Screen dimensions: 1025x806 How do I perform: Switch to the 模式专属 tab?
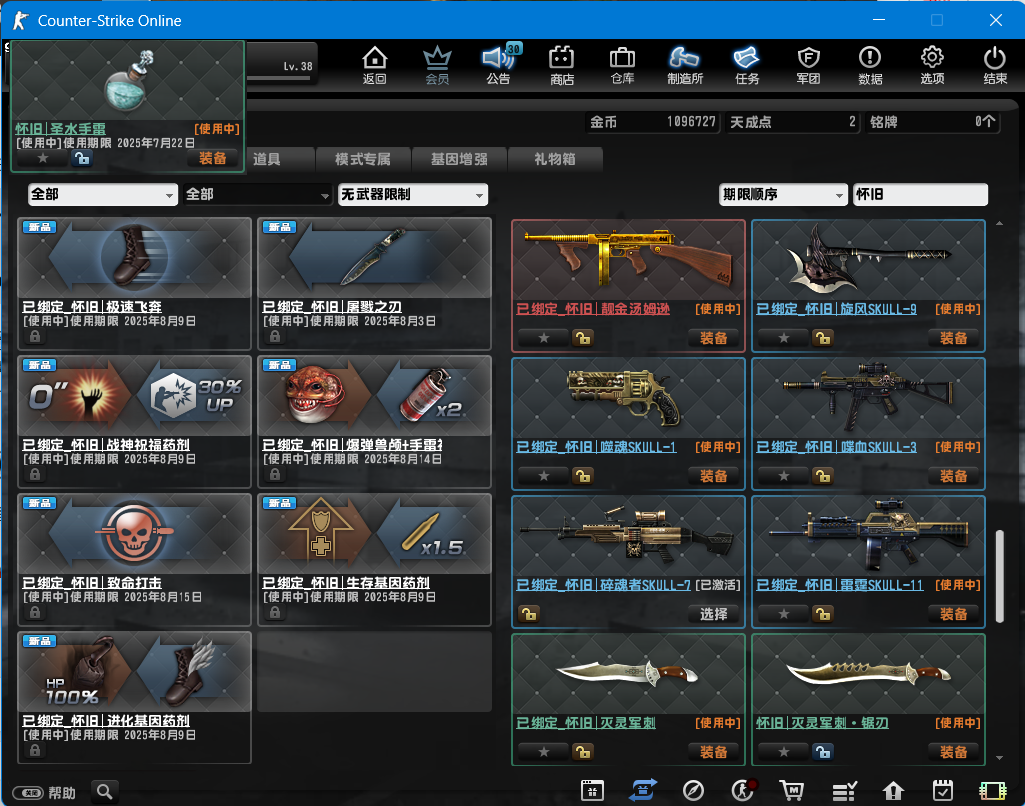click(363, 159)
